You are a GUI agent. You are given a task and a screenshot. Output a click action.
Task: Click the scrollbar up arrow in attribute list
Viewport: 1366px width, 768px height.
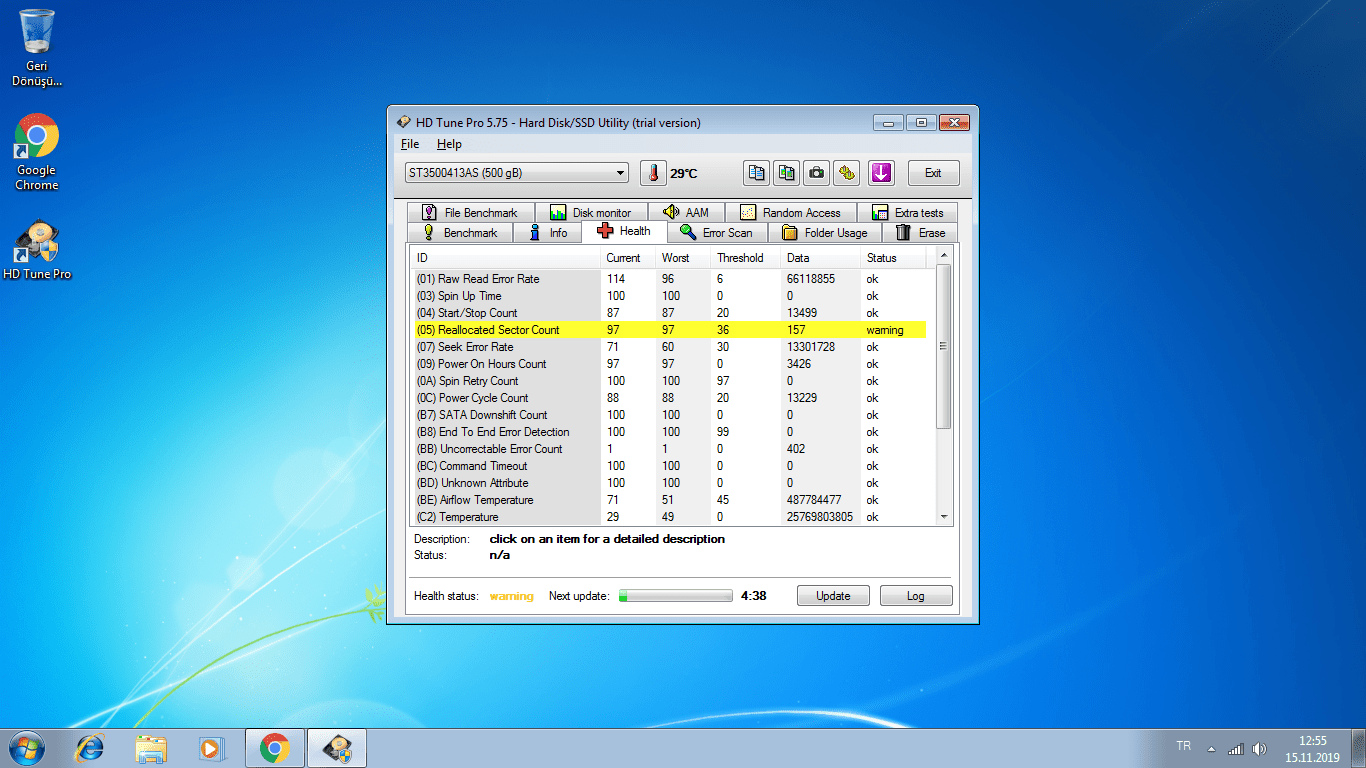(x=944, y=256)
